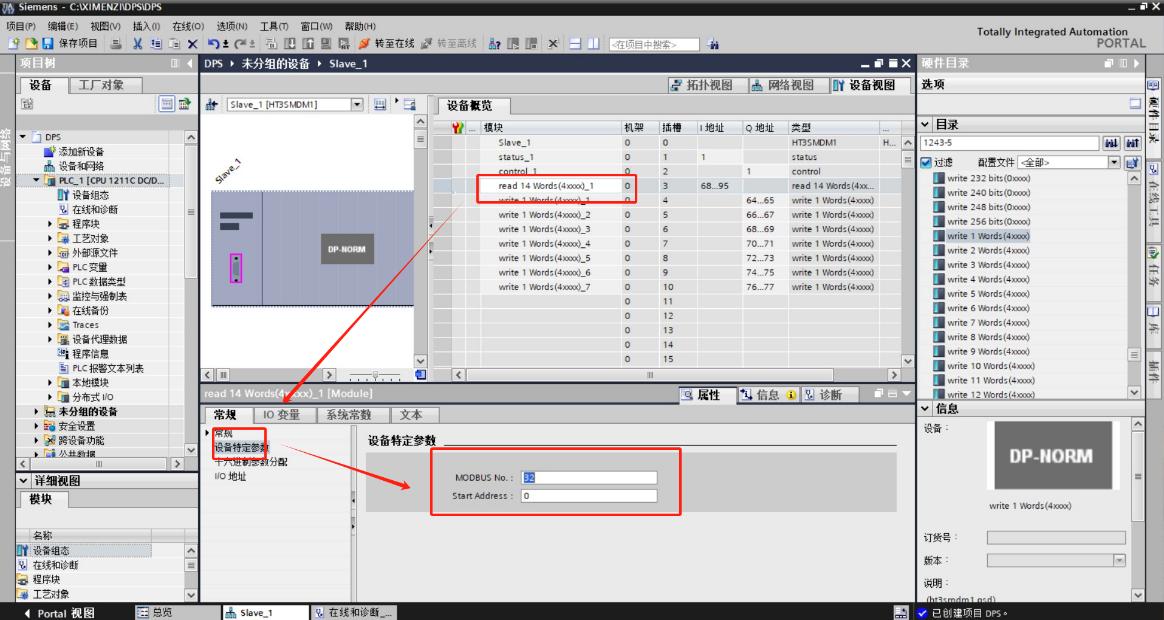The height and width of the screenshot is (620, 1164).
Task: Switch to Portal 视图
Action: (60, 613)
